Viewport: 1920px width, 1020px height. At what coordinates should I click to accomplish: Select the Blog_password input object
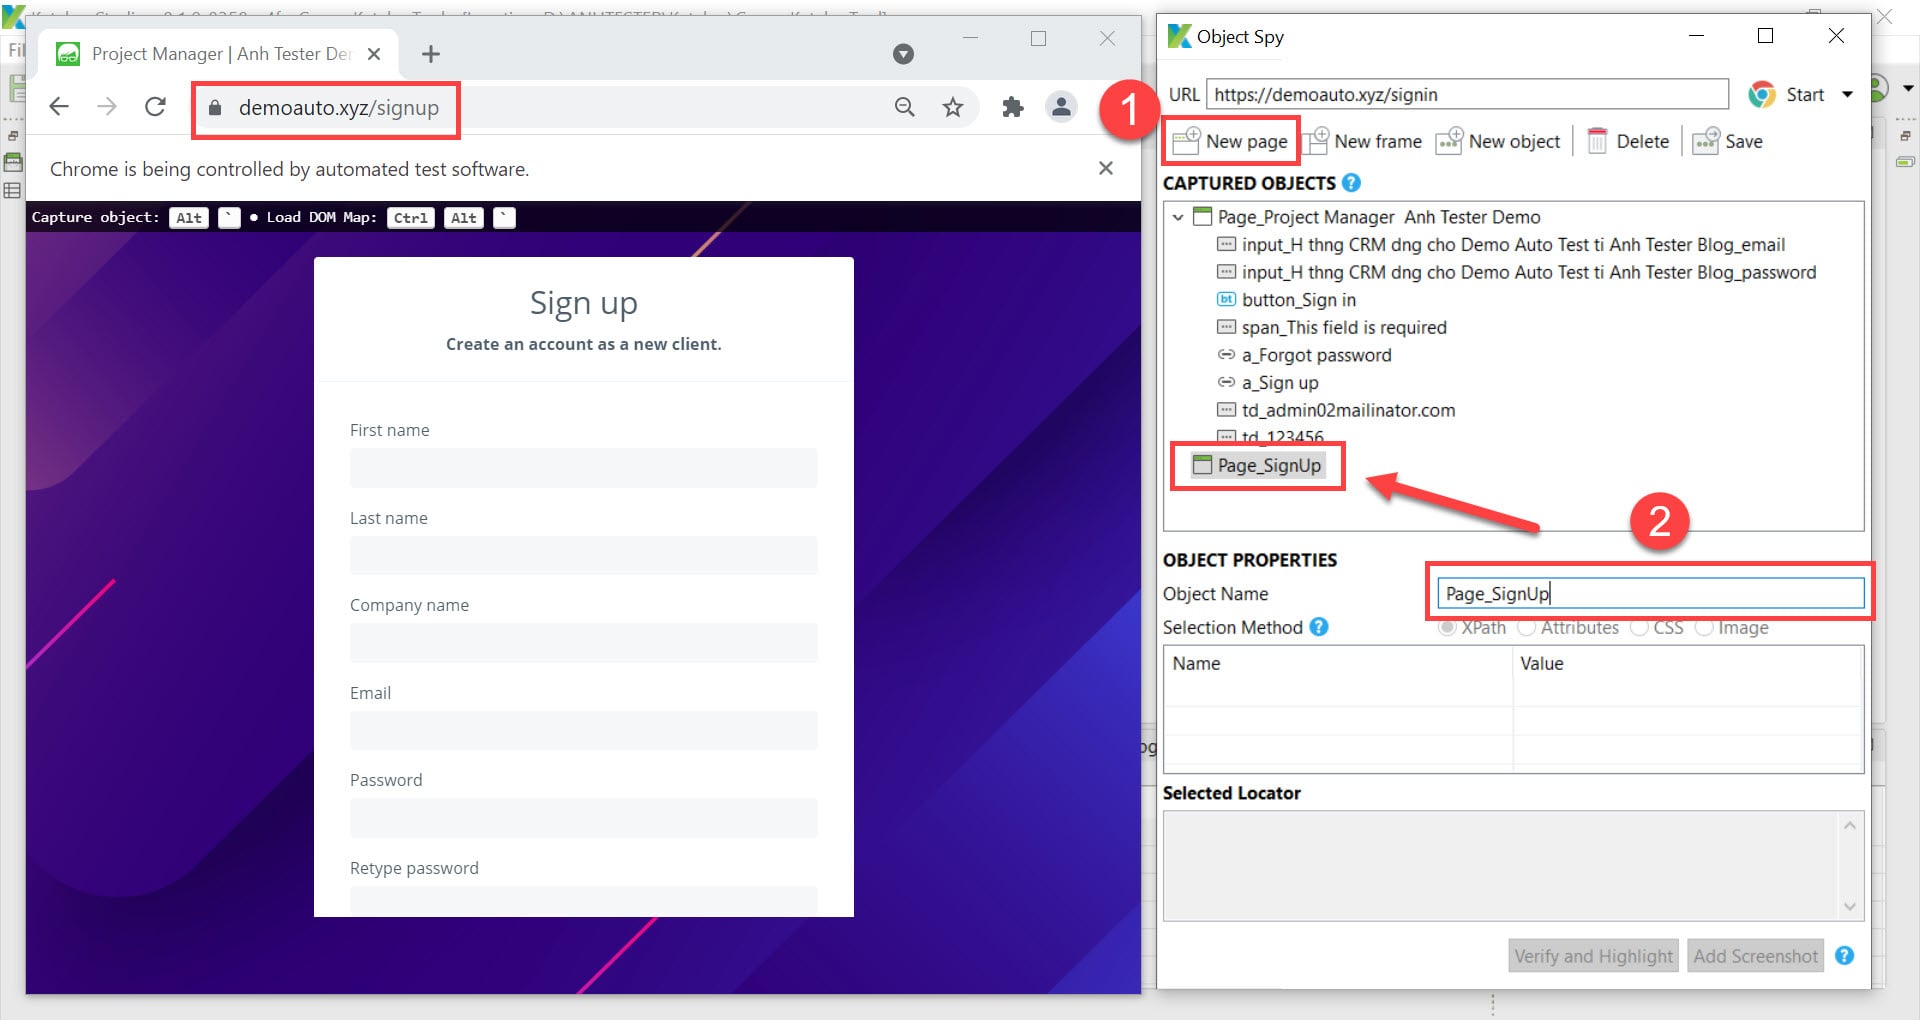1516,272
